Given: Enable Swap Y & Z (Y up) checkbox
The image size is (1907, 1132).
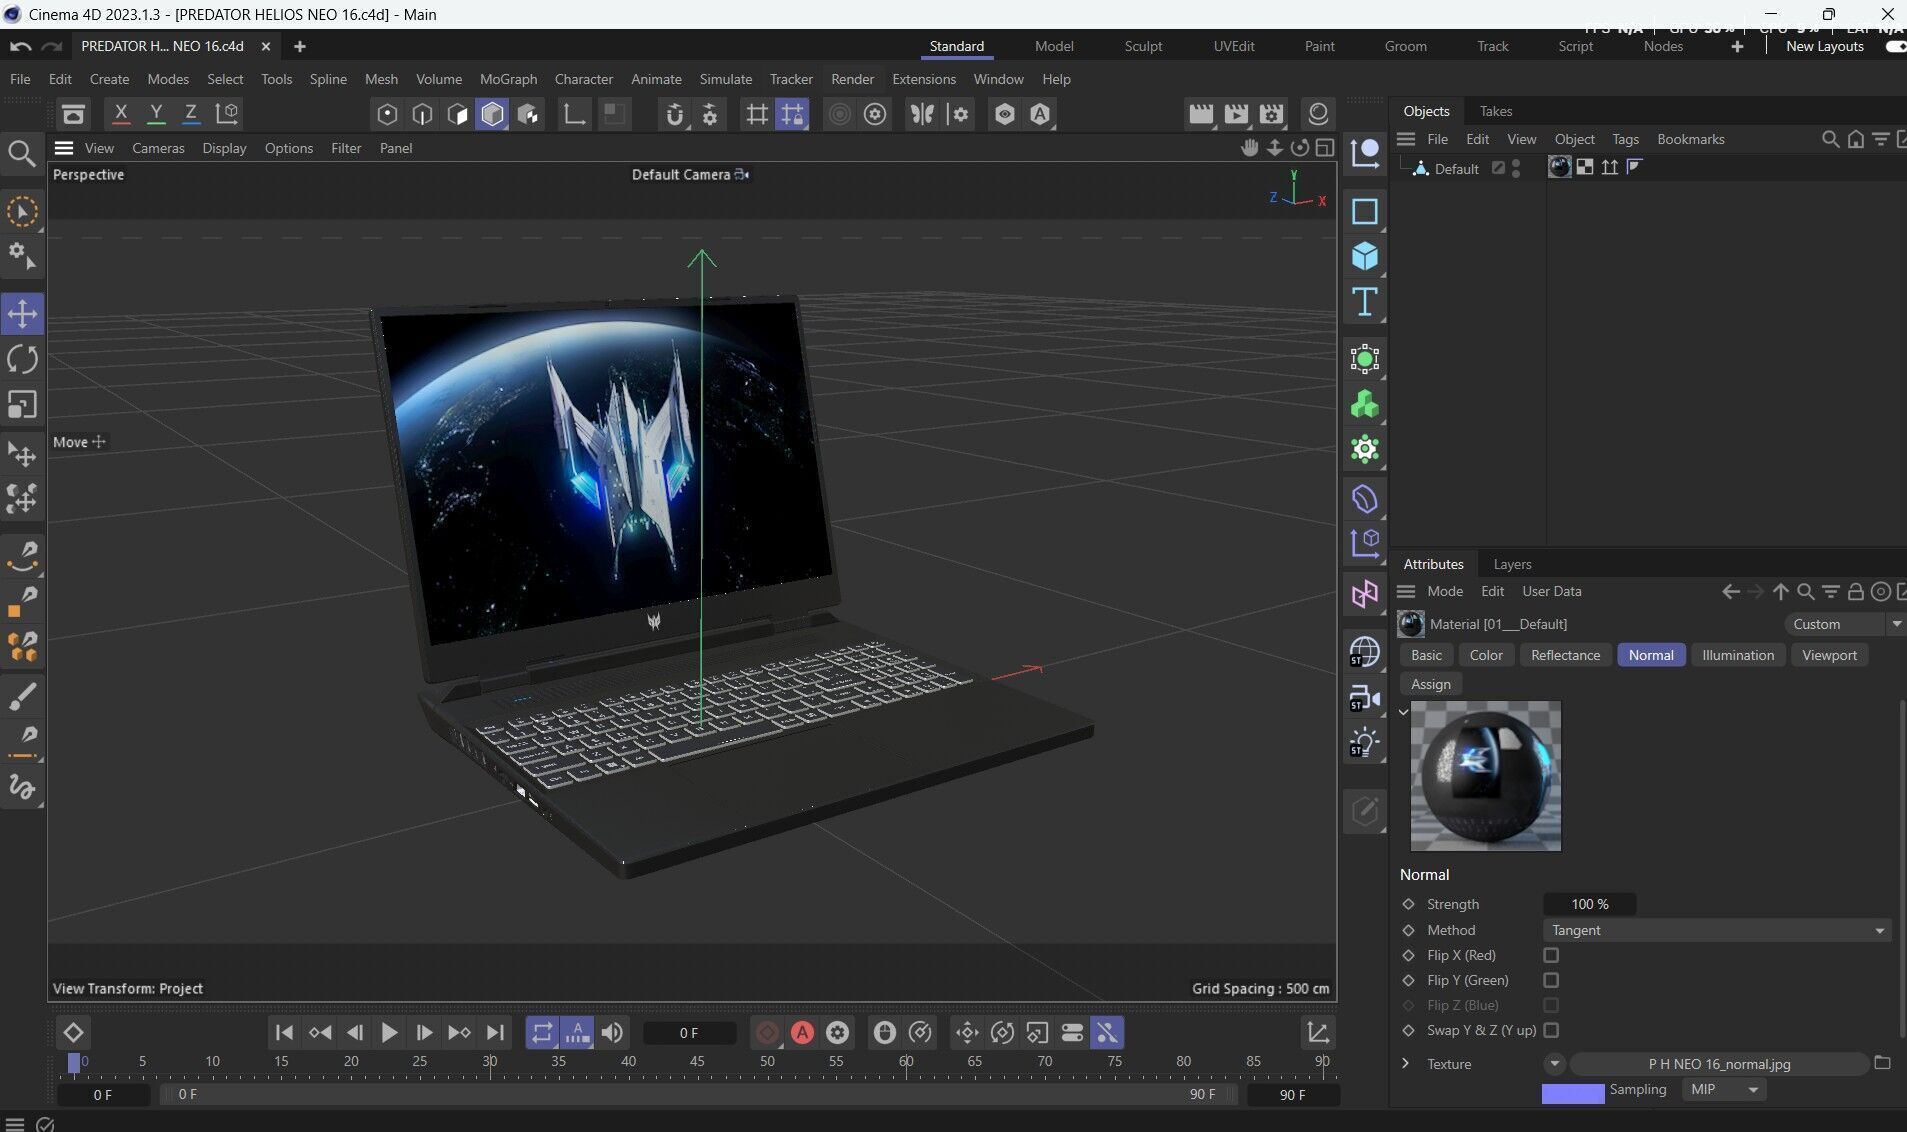Looking at the screenshot, I should coord(1551,1030).
